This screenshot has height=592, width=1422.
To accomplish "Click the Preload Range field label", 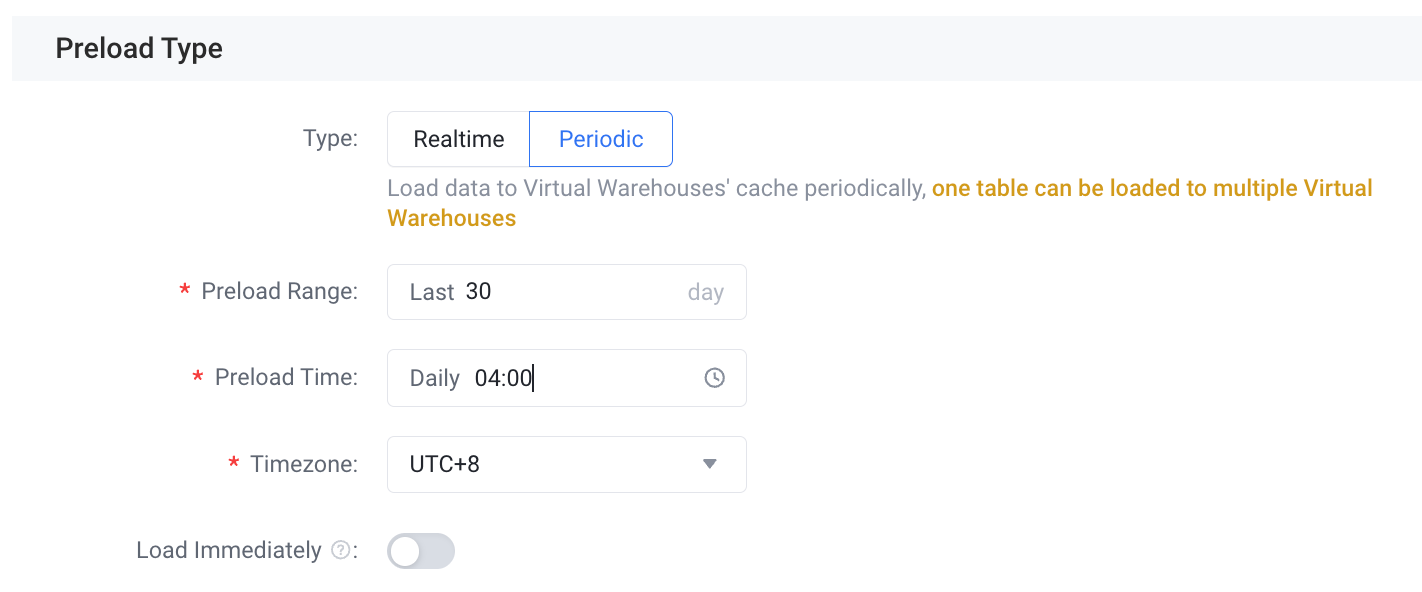I will click(279, 291).
